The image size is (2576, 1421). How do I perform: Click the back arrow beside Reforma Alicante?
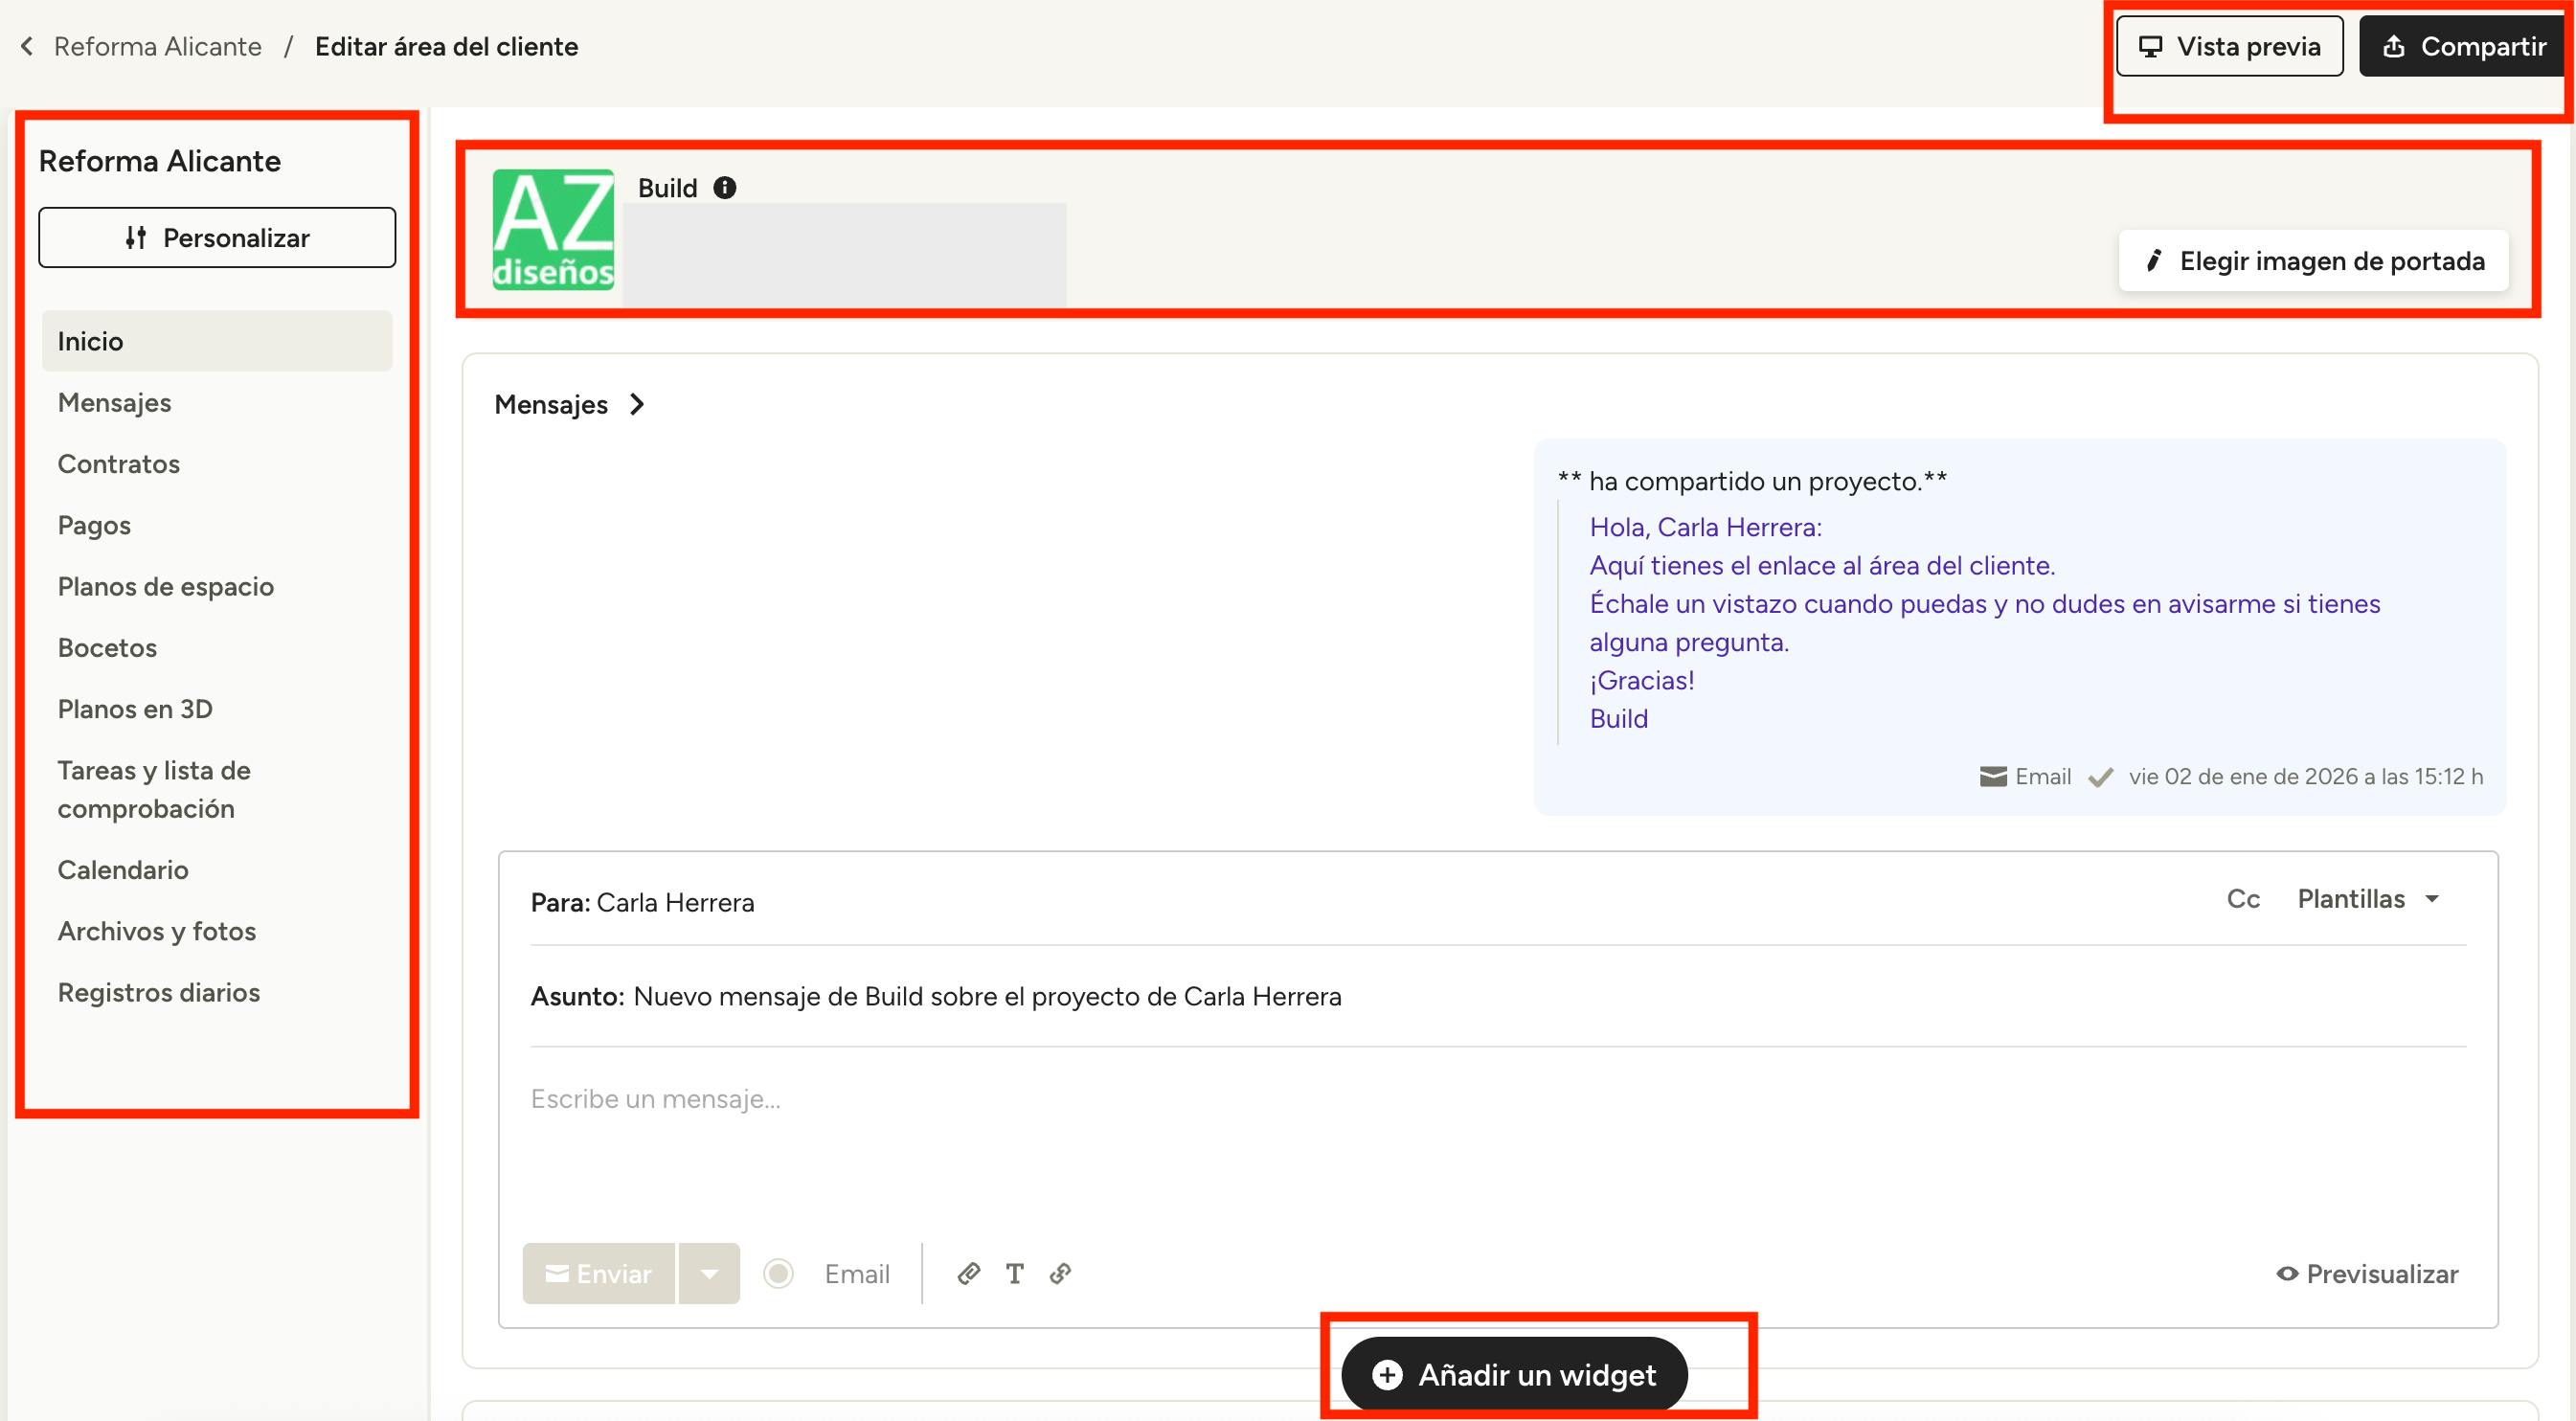(27, 46)
